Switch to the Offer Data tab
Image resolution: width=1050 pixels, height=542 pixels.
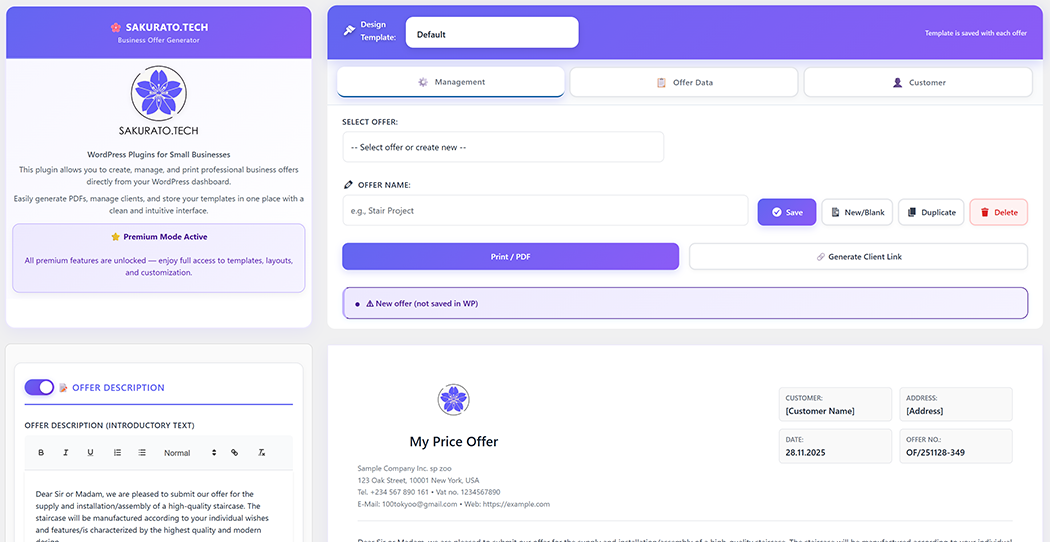point(684,82)
